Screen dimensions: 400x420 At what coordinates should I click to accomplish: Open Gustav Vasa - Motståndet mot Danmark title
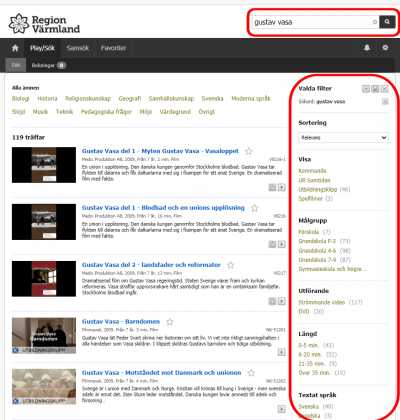[161, 373]
